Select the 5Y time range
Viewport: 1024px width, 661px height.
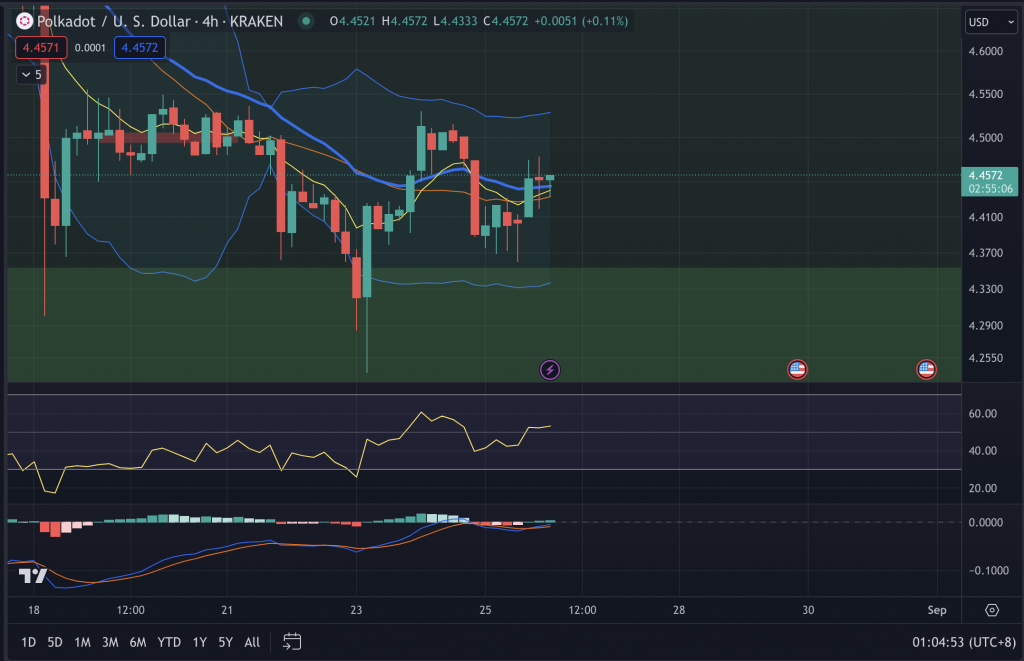coord(225,642)
